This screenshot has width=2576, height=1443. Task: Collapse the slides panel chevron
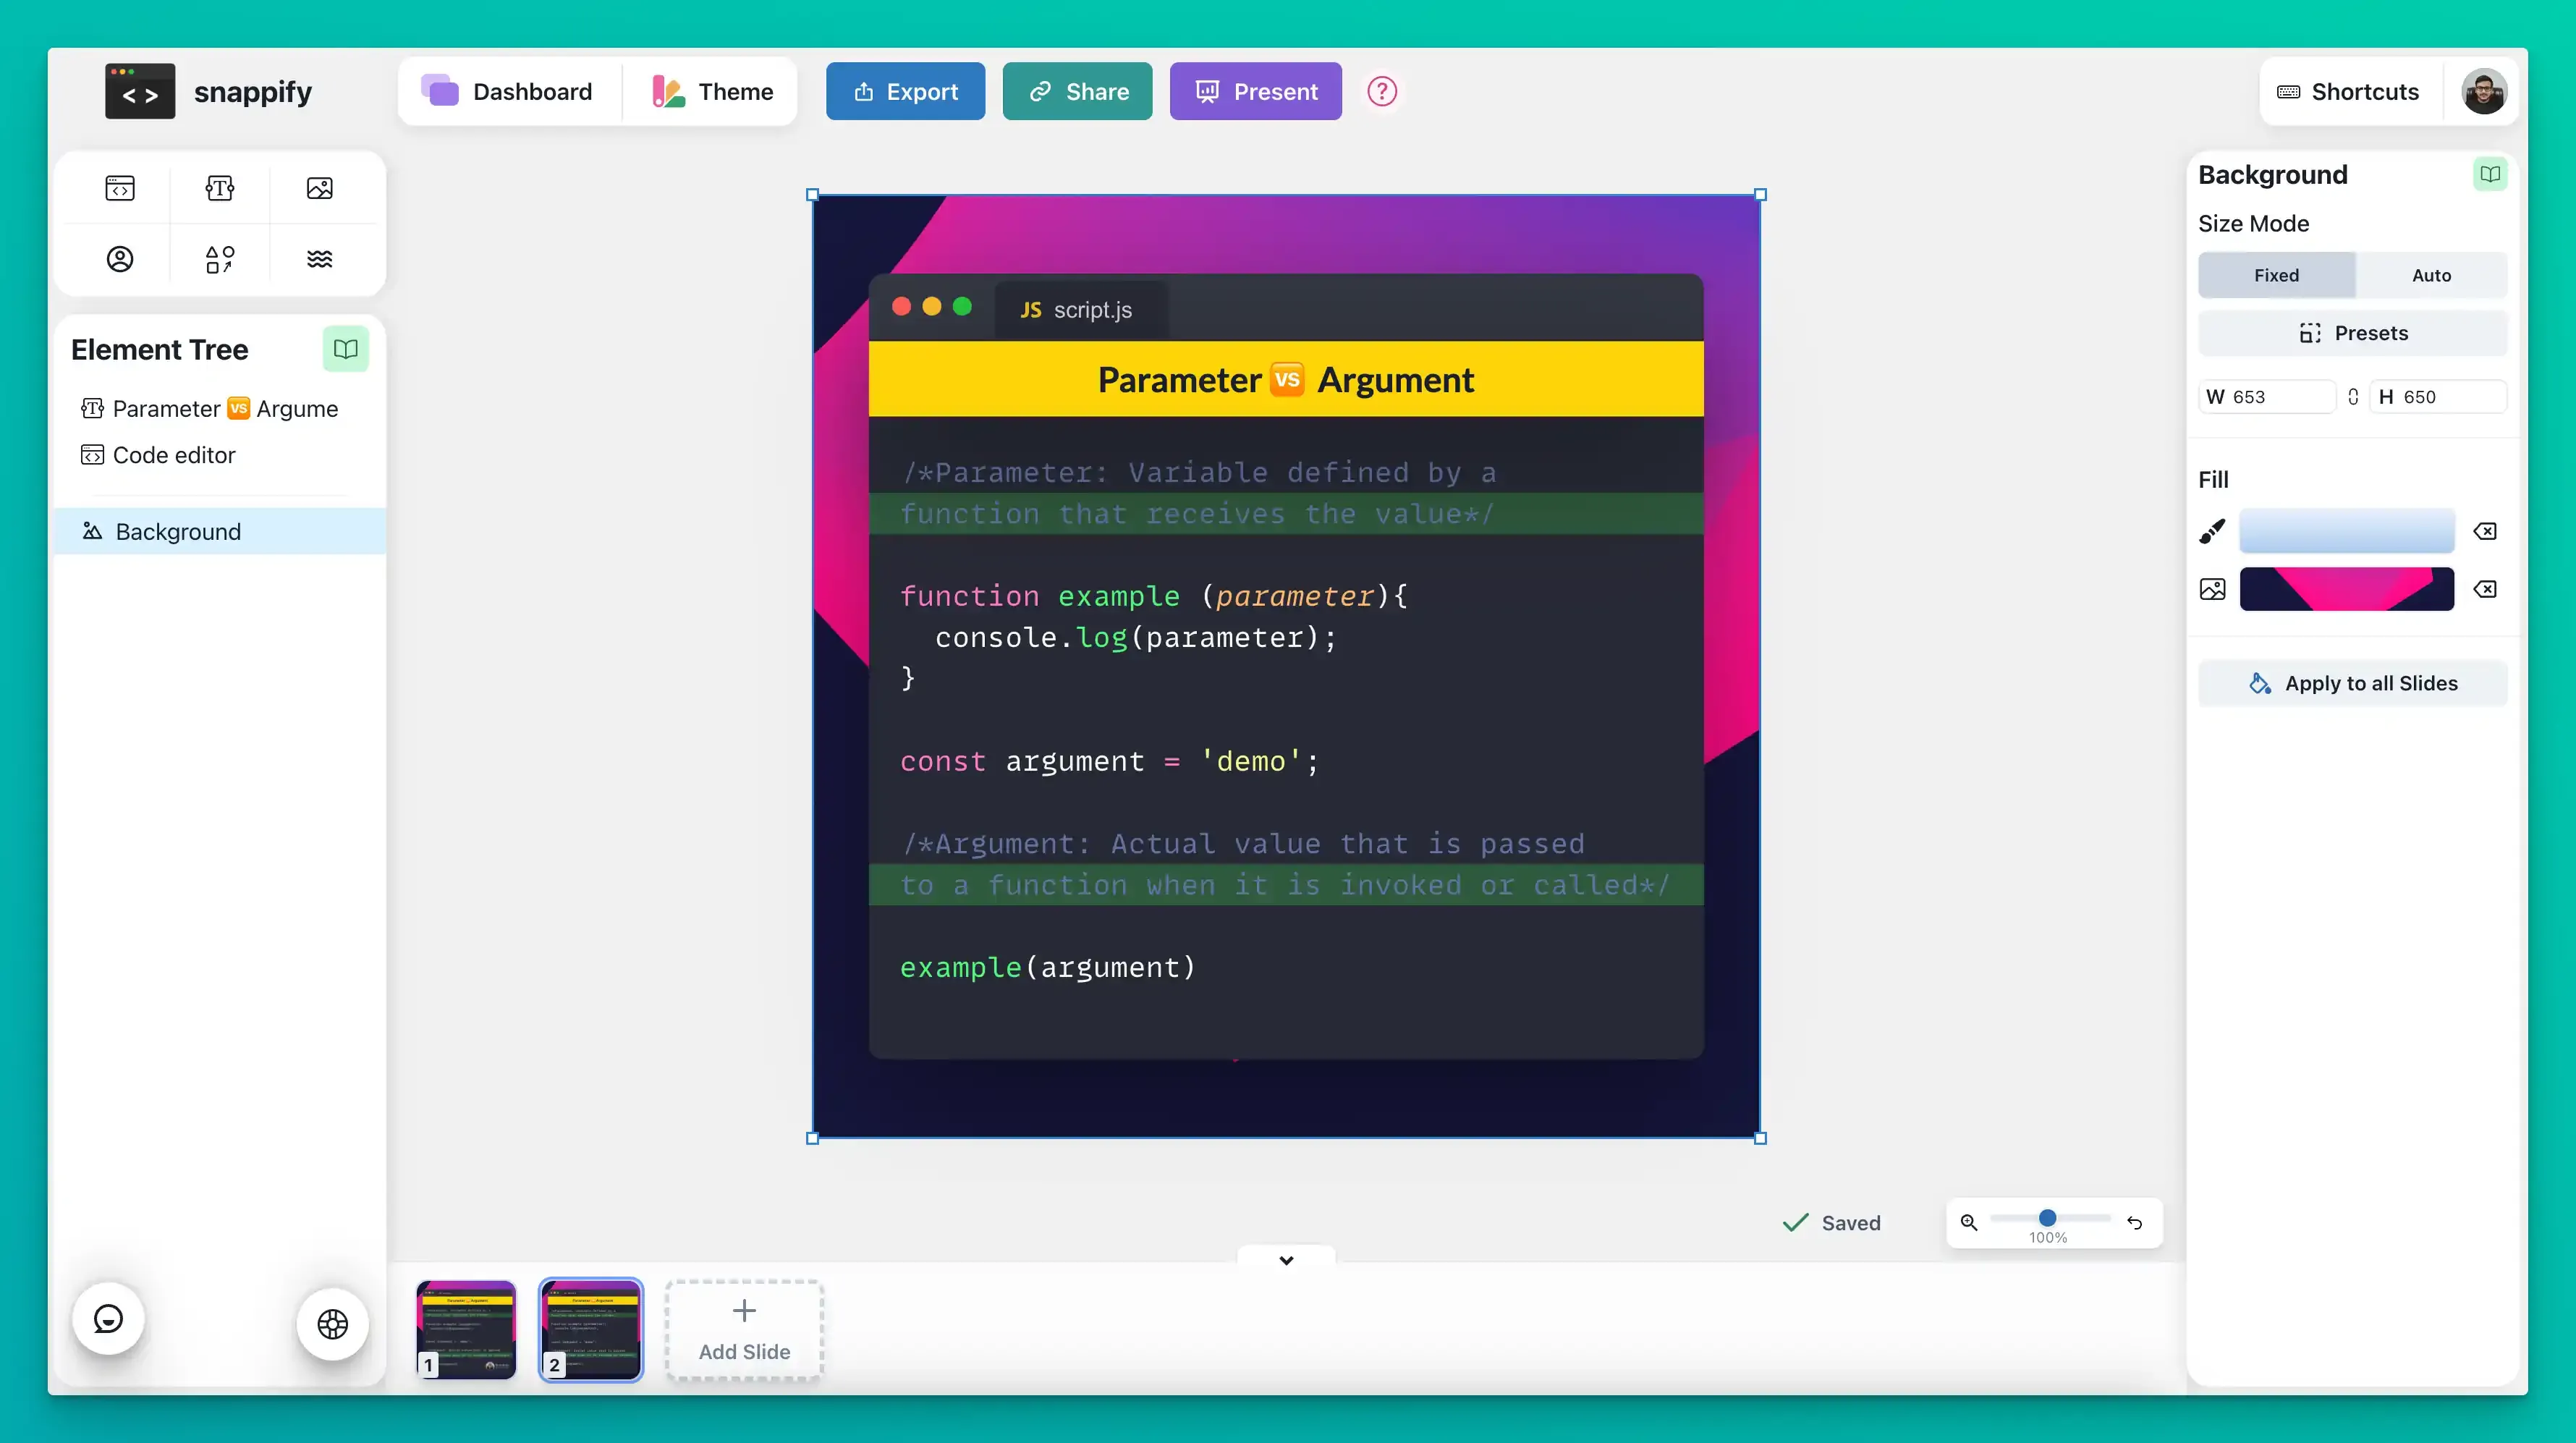(1286, 1260)
